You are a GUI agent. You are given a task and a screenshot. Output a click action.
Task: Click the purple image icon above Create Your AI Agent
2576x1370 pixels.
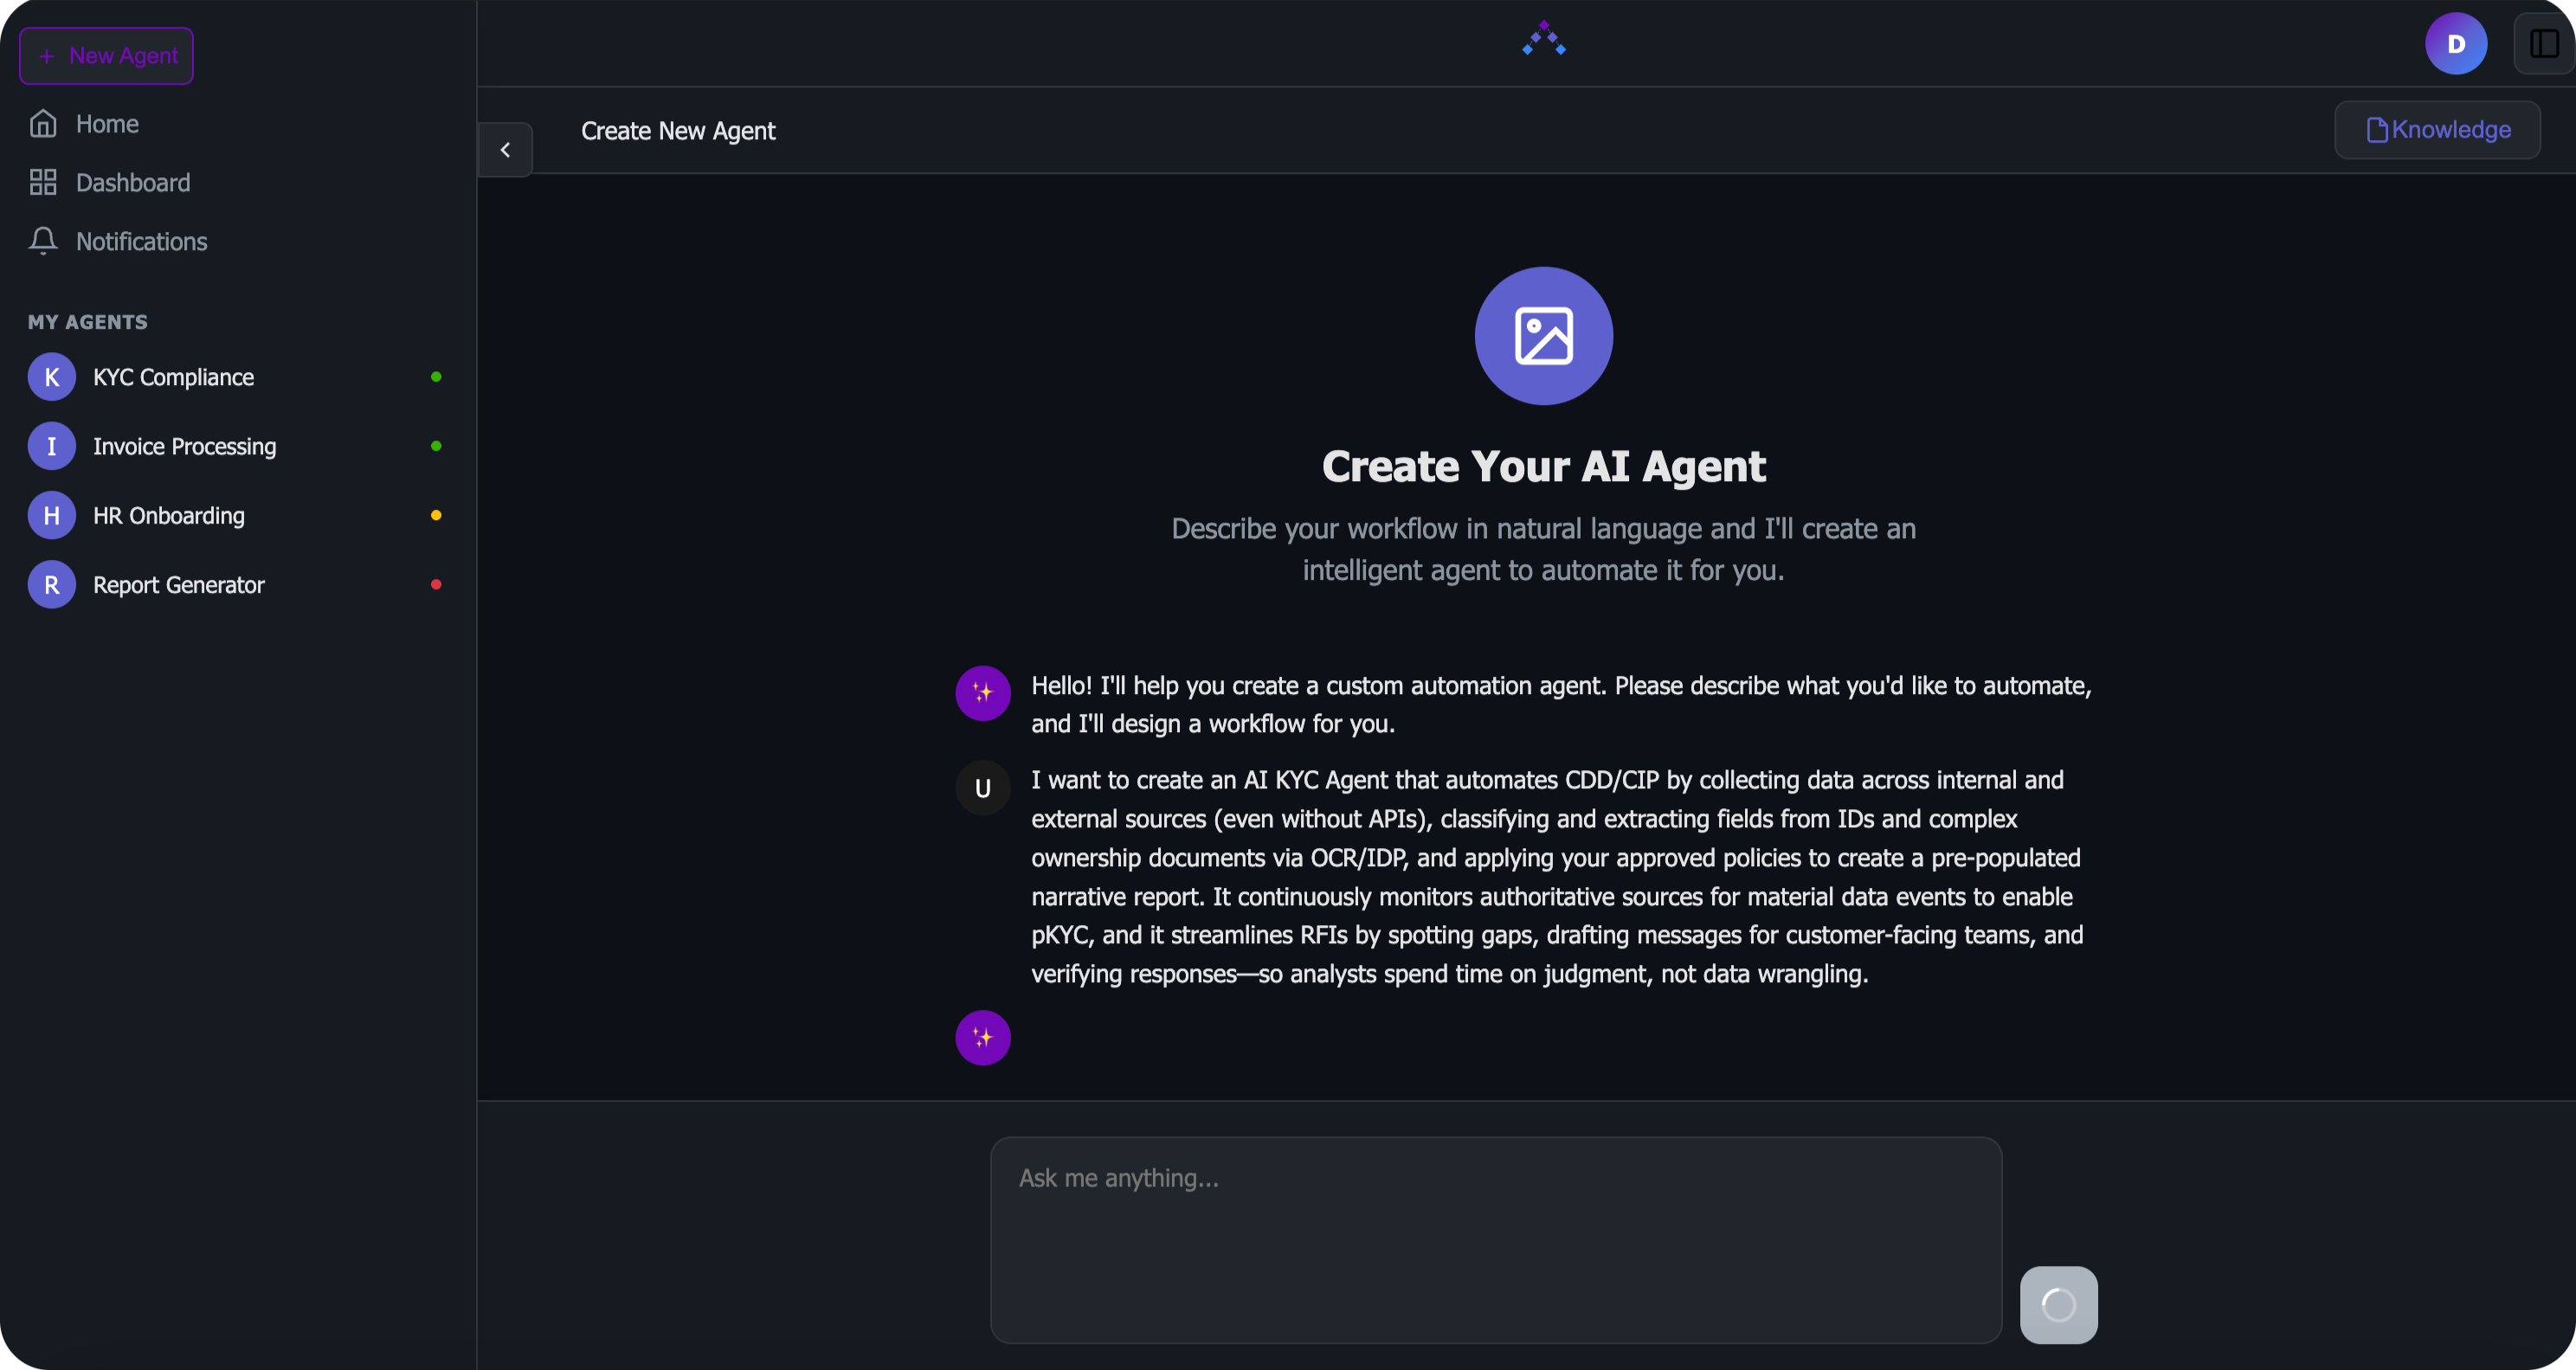pyautogui.click(x=1543, y=336)
